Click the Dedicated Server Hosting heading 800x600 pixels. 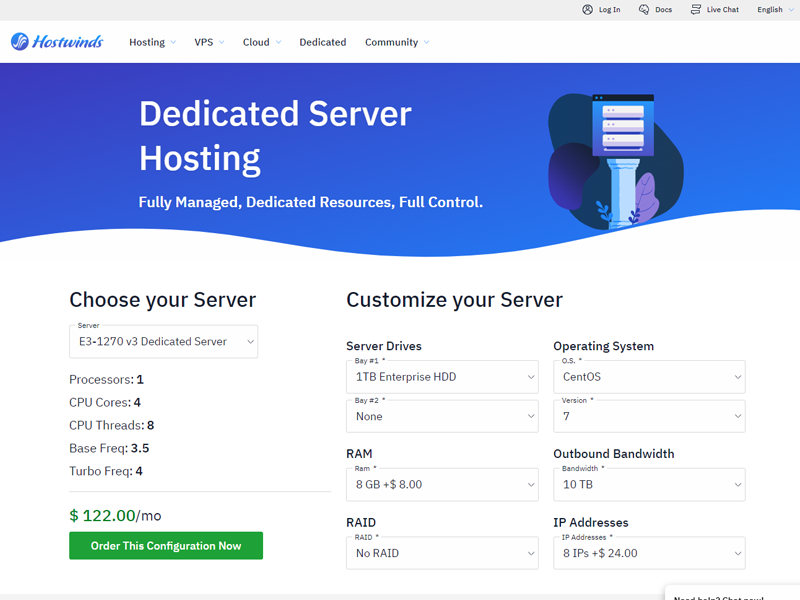[x=275, y=136]
